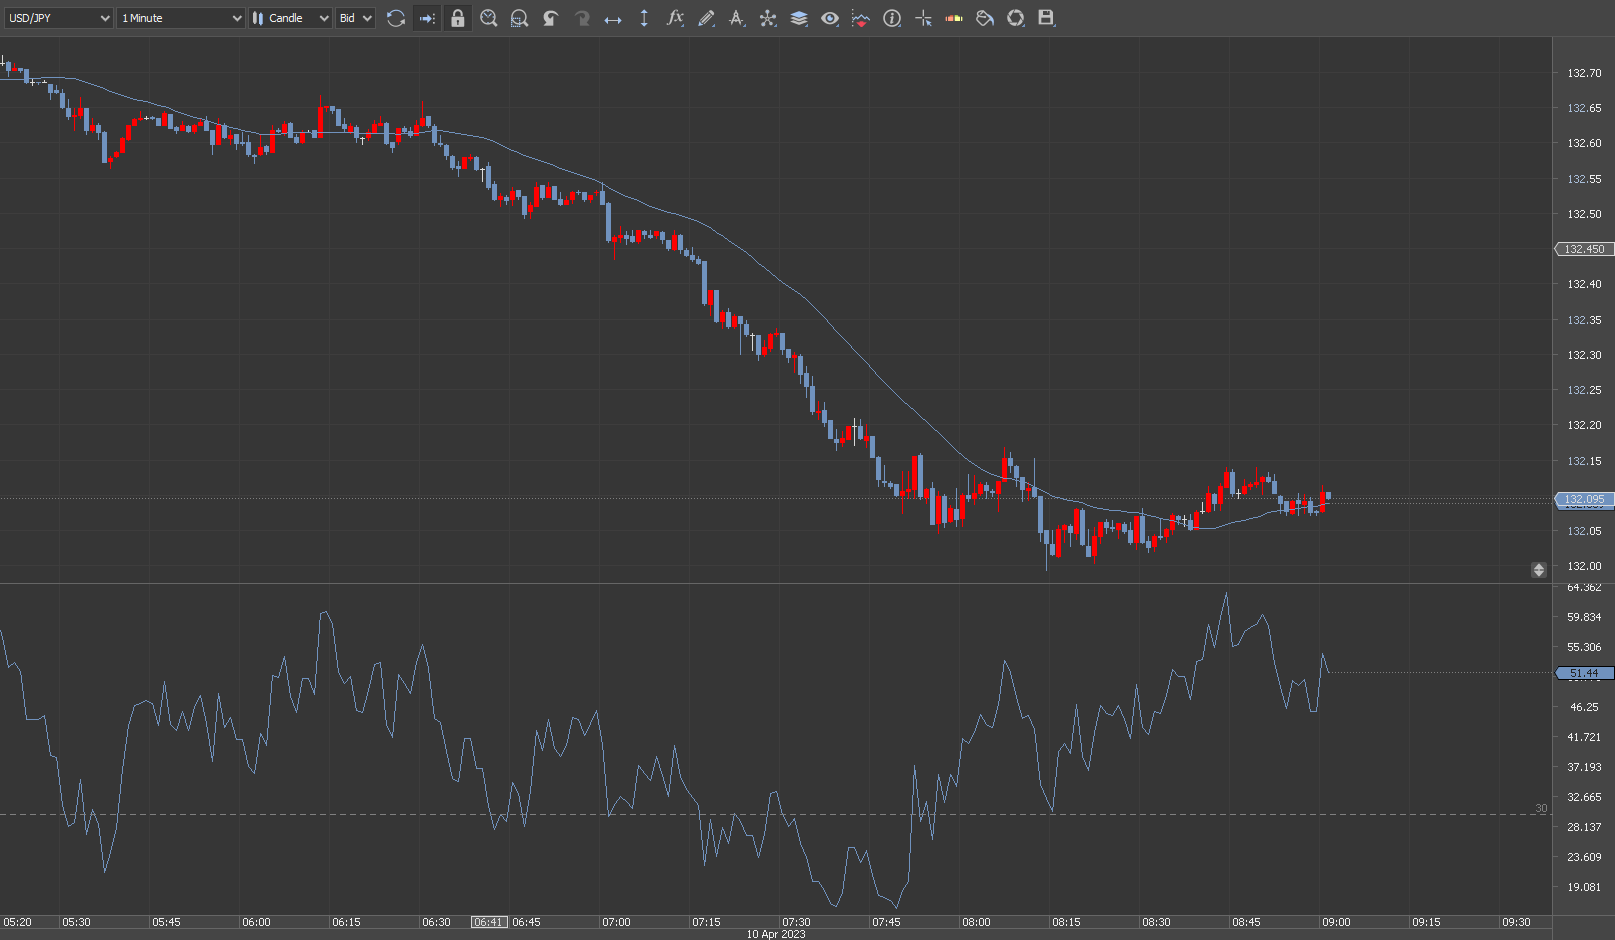Open the Candle chart type dropdown
Screen dimensions: 1615x940
[x=290, y=18]
